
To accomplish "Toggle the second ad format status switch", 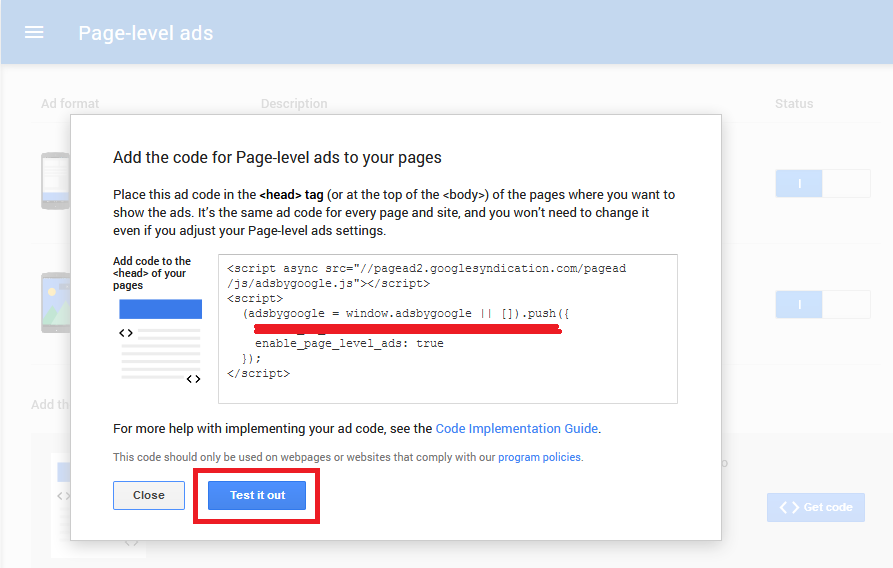I will coord(822,304).
